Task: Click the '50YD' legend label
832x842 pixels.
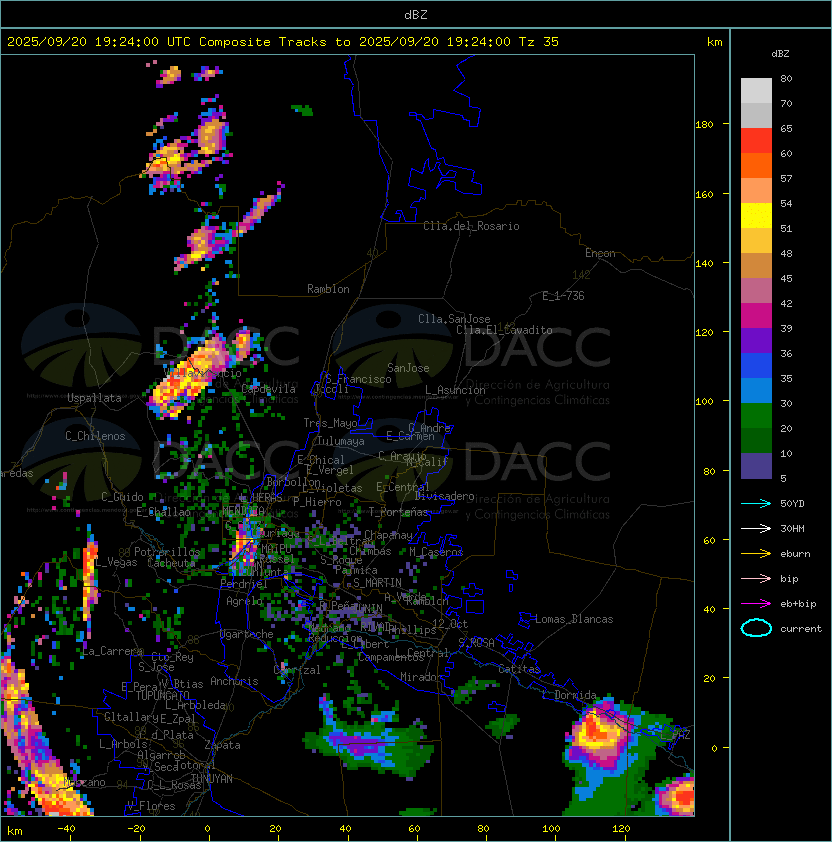Action: pyautogui.click(x=792, y=504)
